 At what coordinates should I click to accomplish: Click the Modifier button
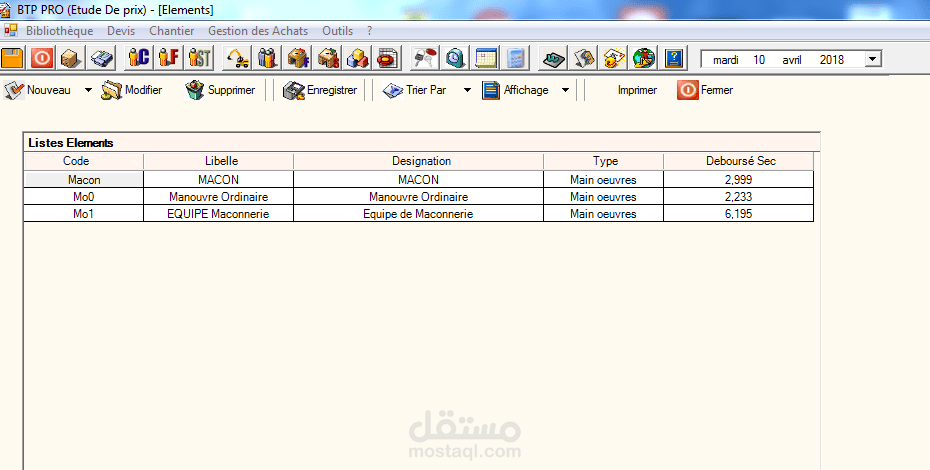click(132, 90)
